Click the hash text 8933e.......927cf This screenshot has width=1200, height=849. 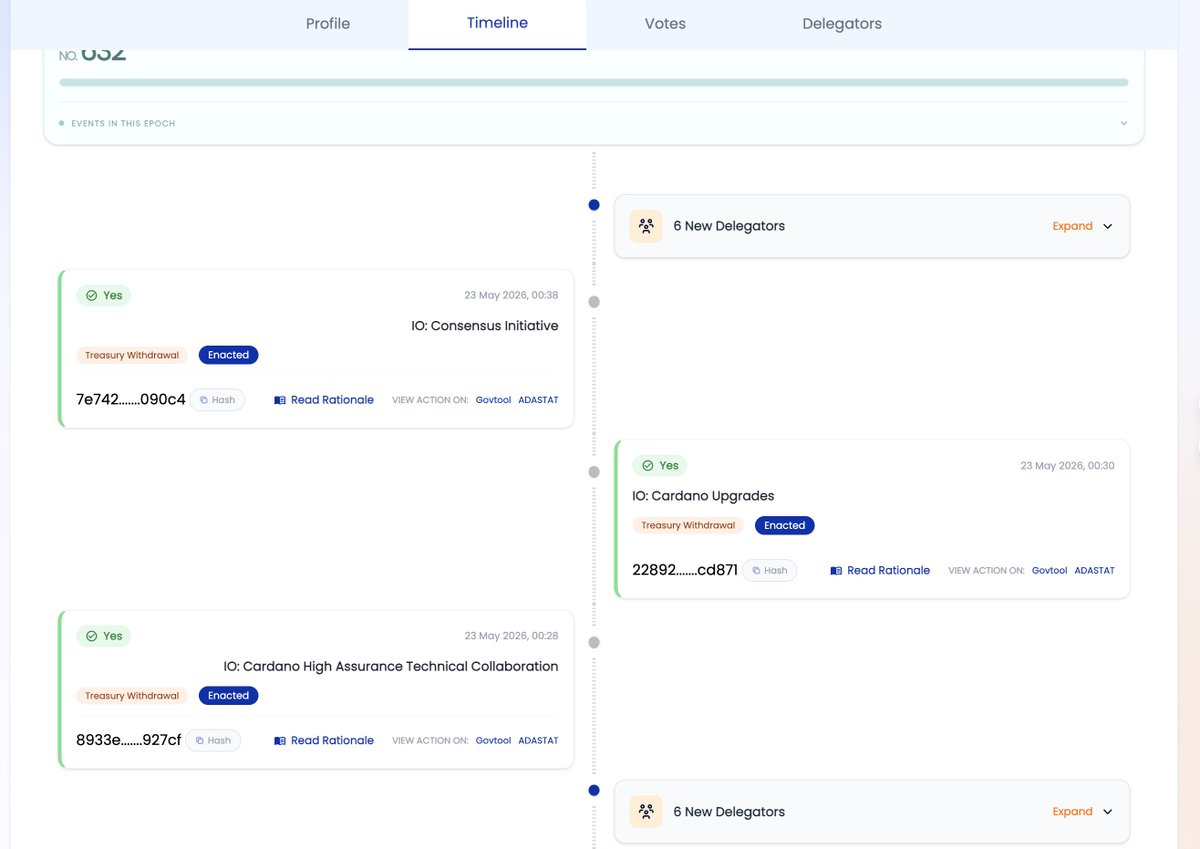129,740
